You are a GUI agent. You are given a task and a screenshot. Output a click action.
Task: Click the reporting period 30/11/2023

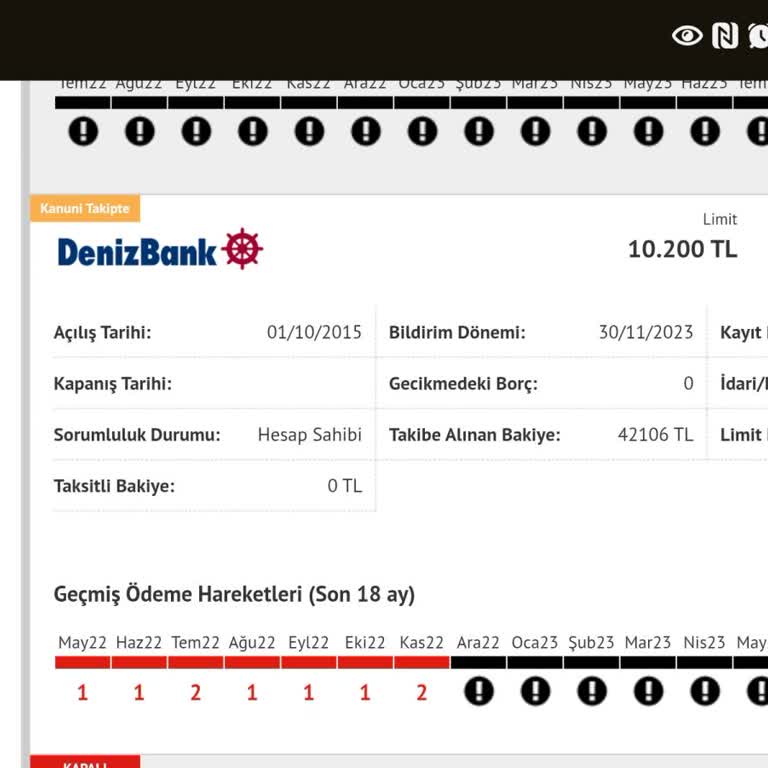coord(646,332)
